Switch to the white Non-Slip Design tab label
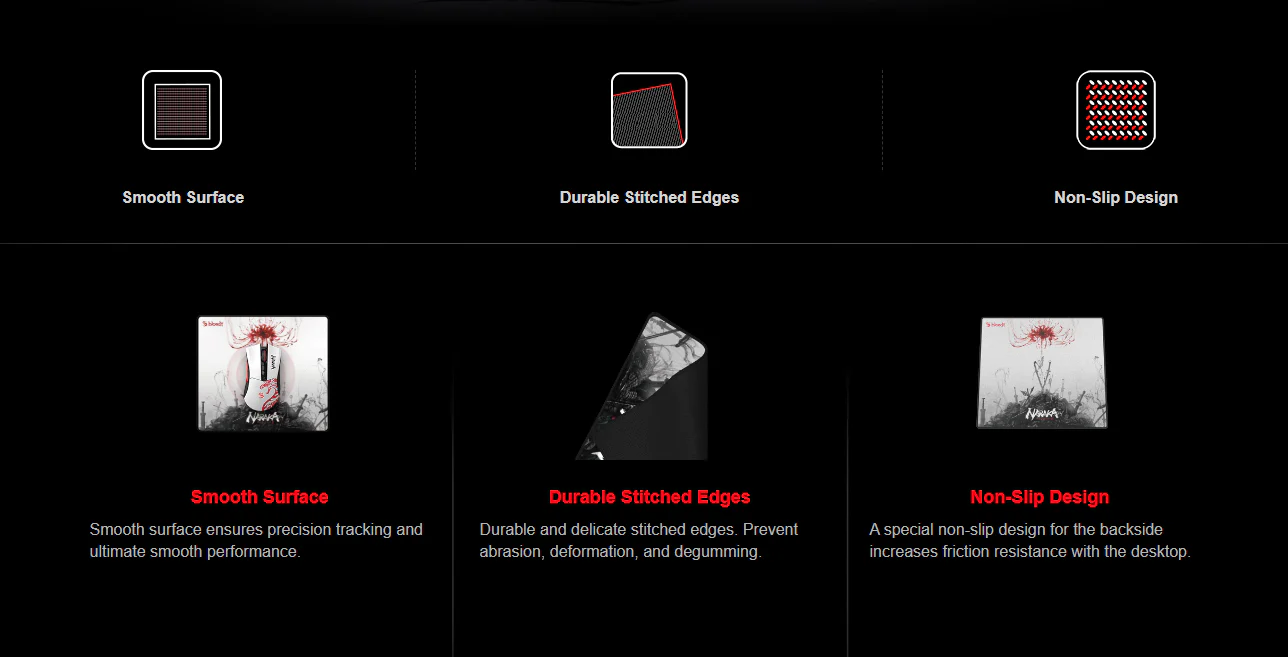 1116,197
